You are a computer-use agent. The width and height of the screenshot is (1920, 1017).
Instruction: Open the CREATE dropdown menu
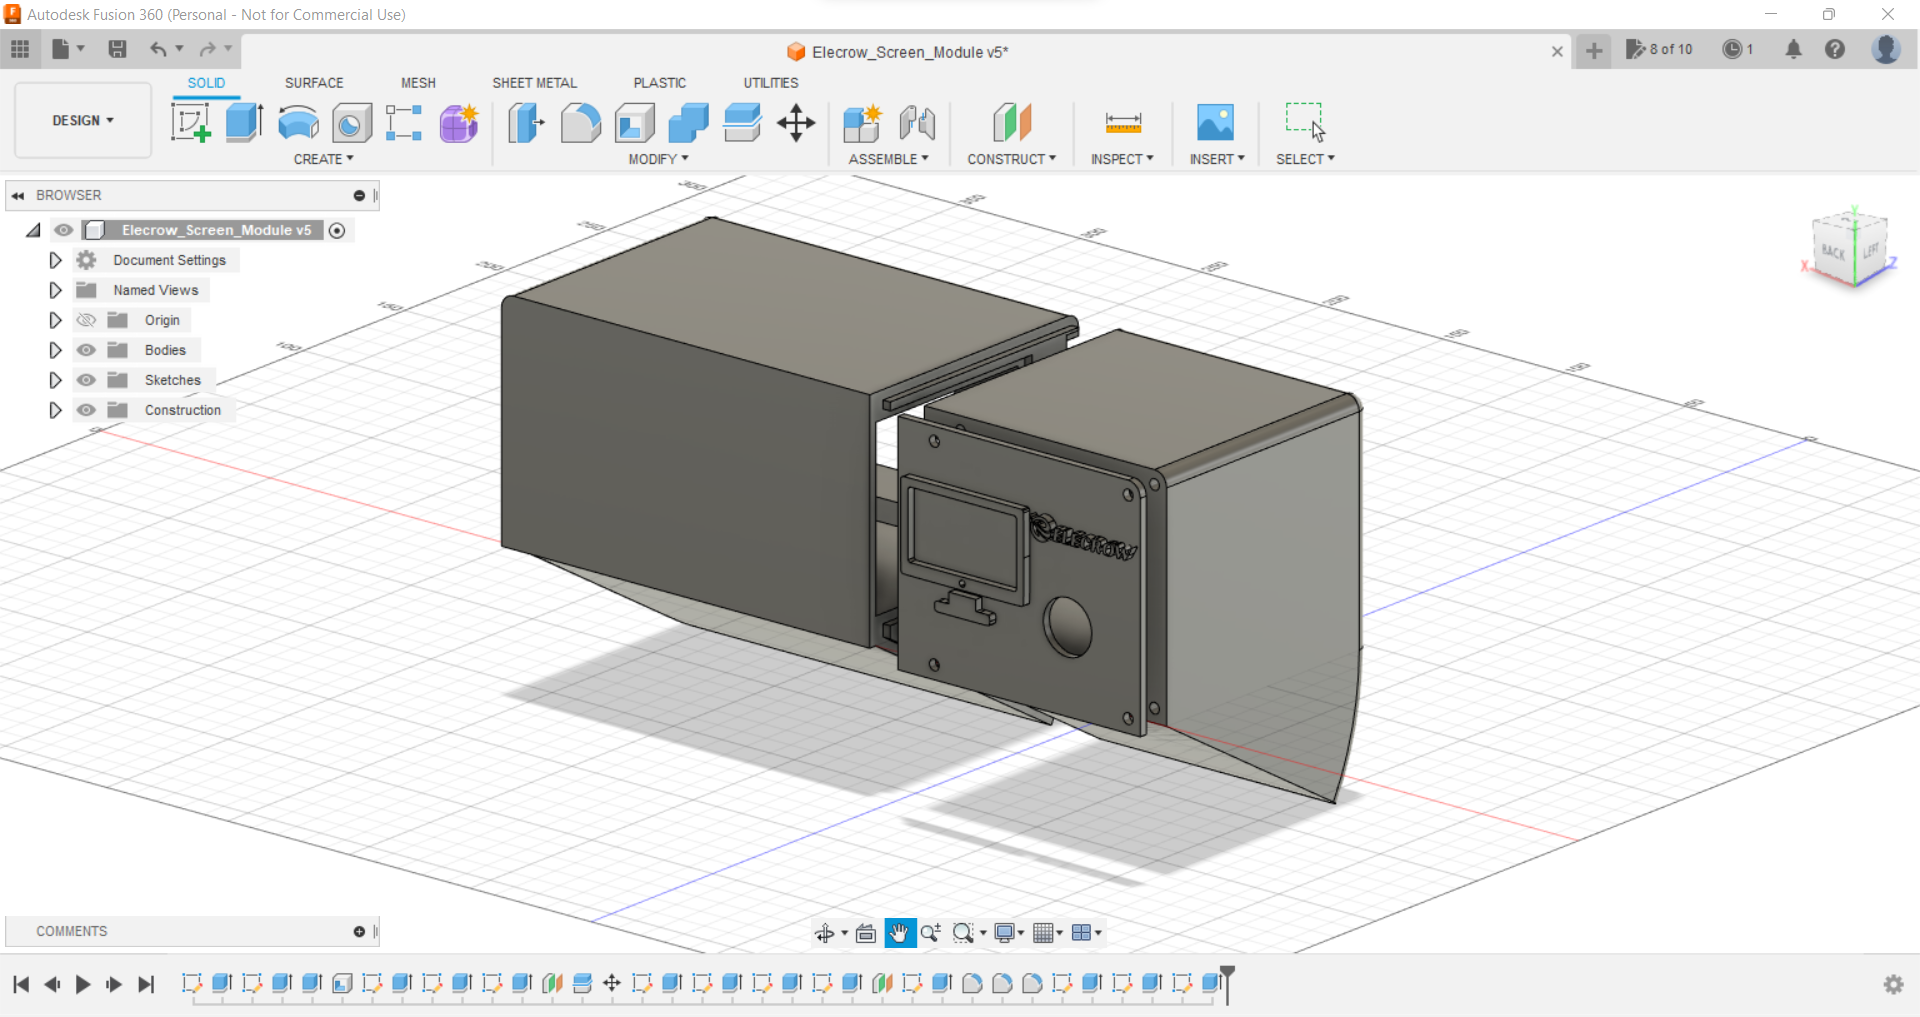point(323,158)
